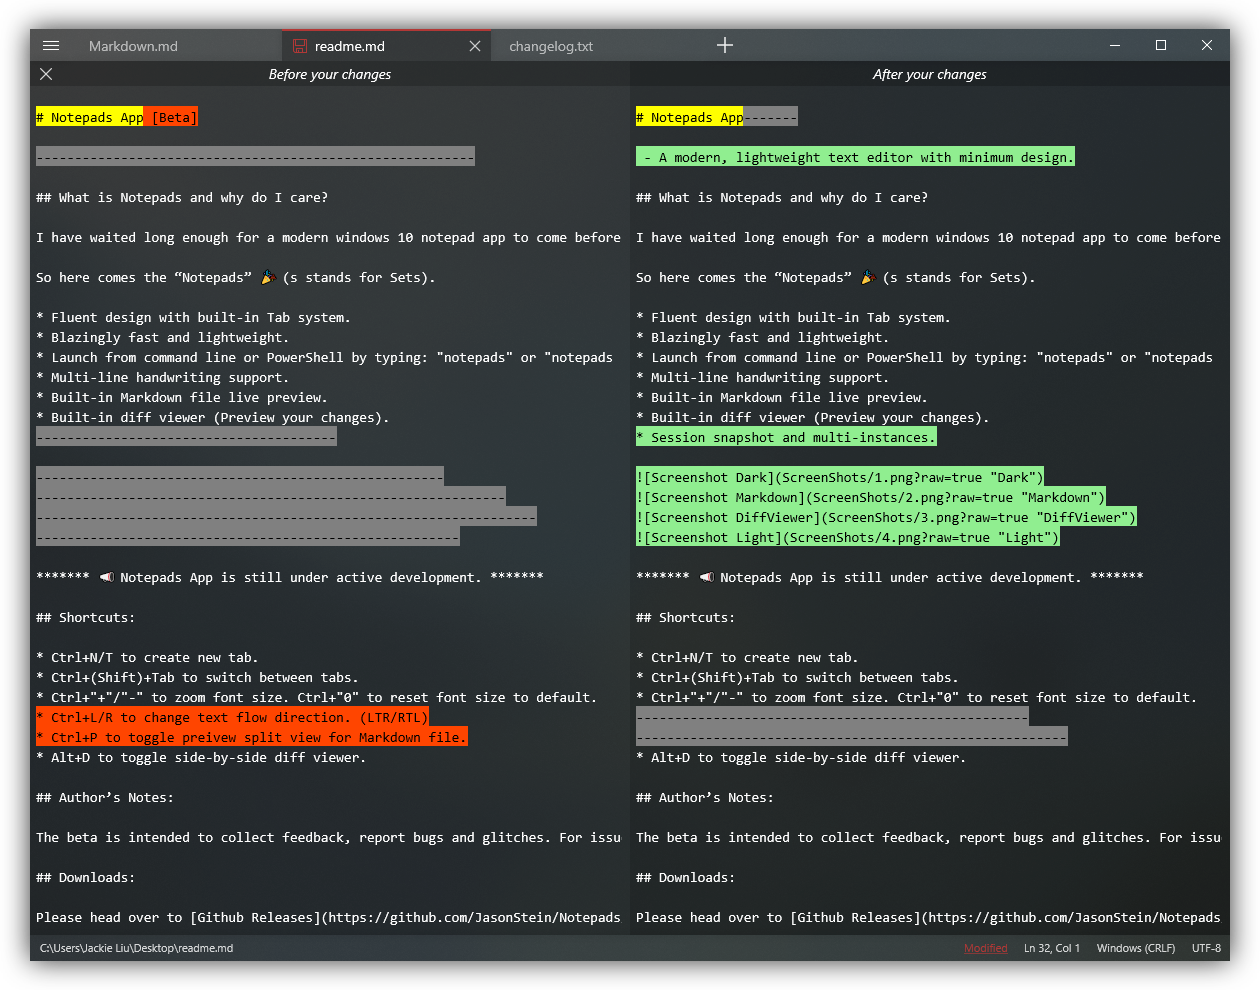
Task: Click 'The beta is intended' line in left pane
Action: tap(328, 837)
